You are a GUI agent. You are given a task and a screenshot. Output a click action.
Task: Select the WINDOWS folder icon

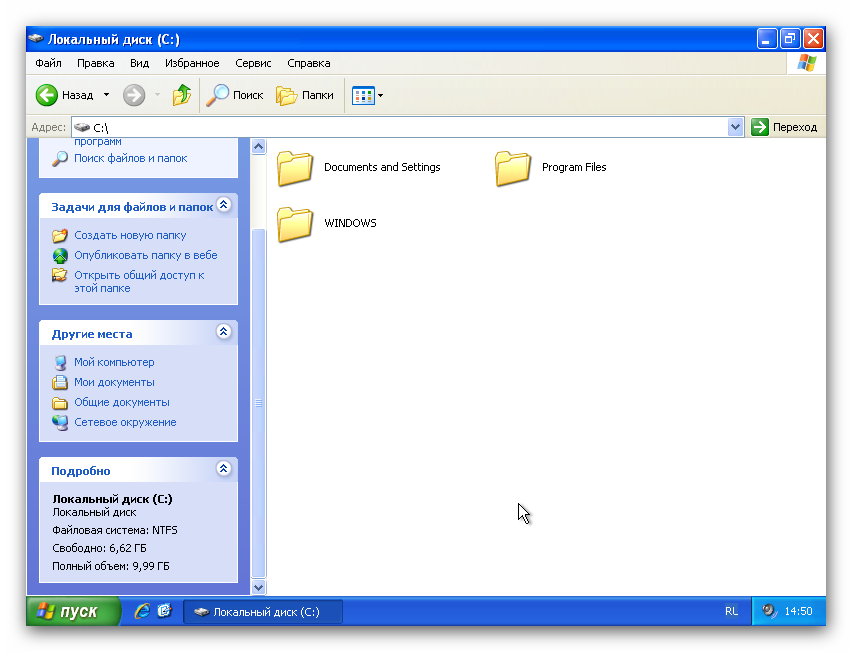tap(295, 224)
